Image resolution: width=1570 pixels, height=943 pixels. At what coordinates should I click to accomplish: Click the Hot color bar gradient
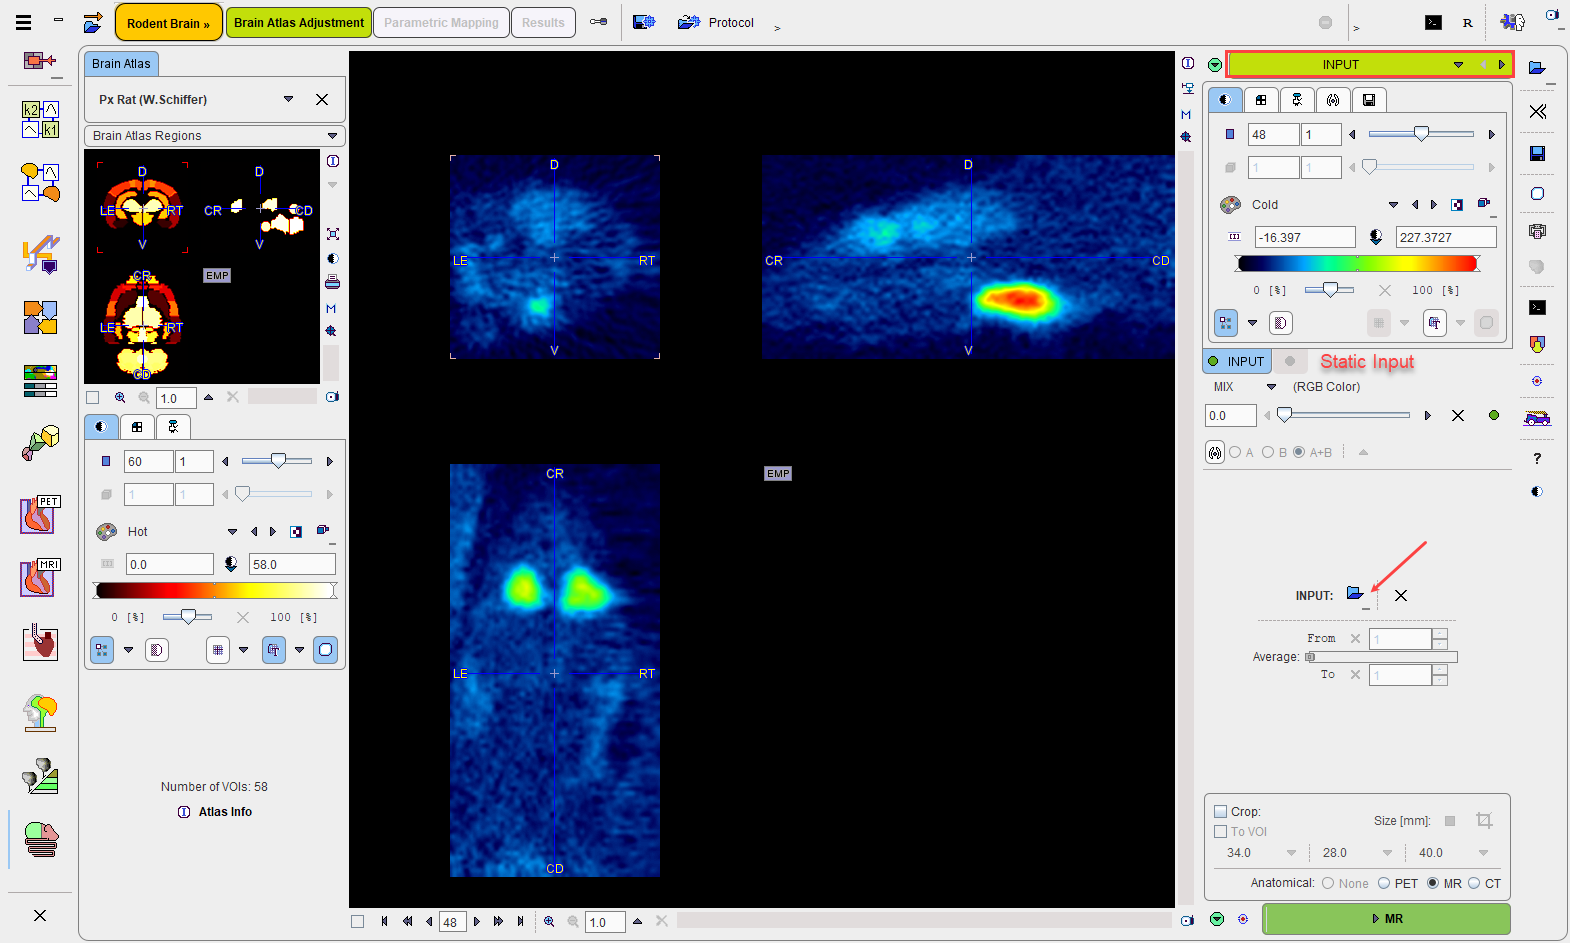pyautogui.click(x=215, y=590)
